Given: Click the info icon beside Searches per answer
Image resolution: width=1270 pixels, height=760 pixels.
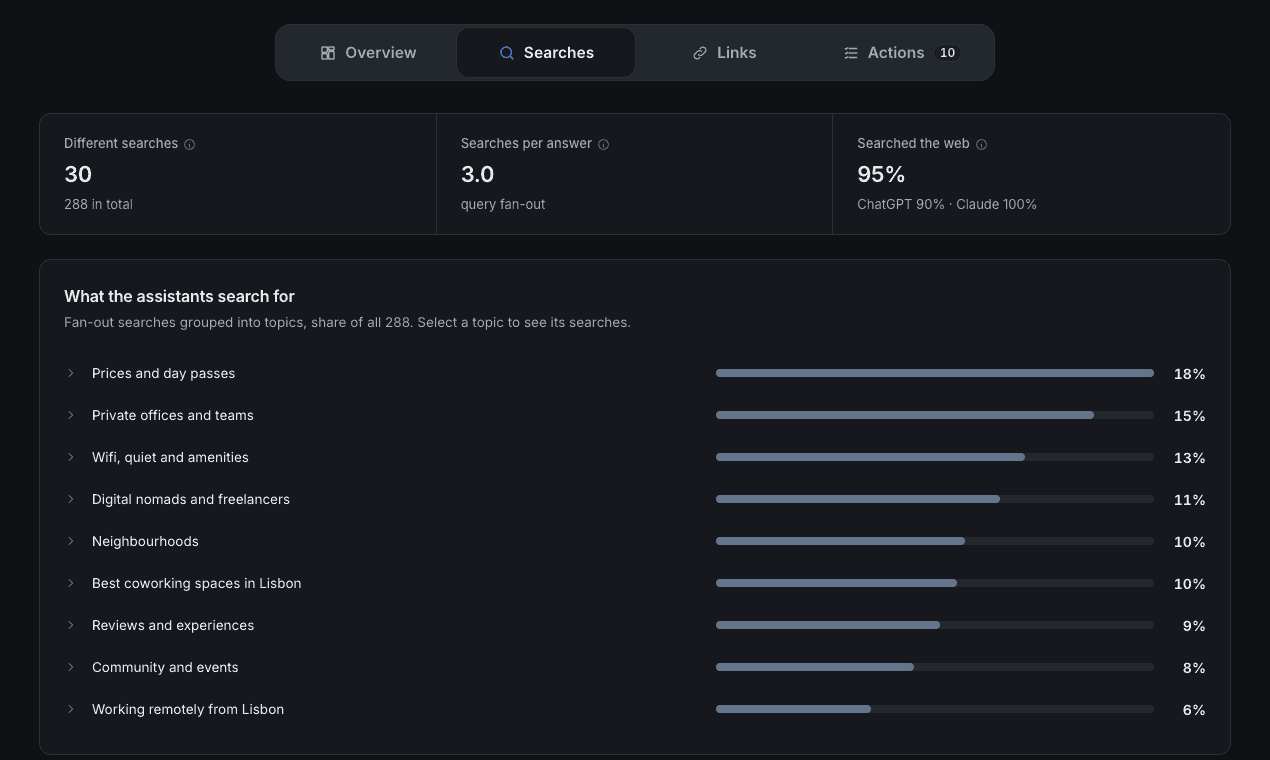Looking at the screenshot, I should (x=603, y=144).
